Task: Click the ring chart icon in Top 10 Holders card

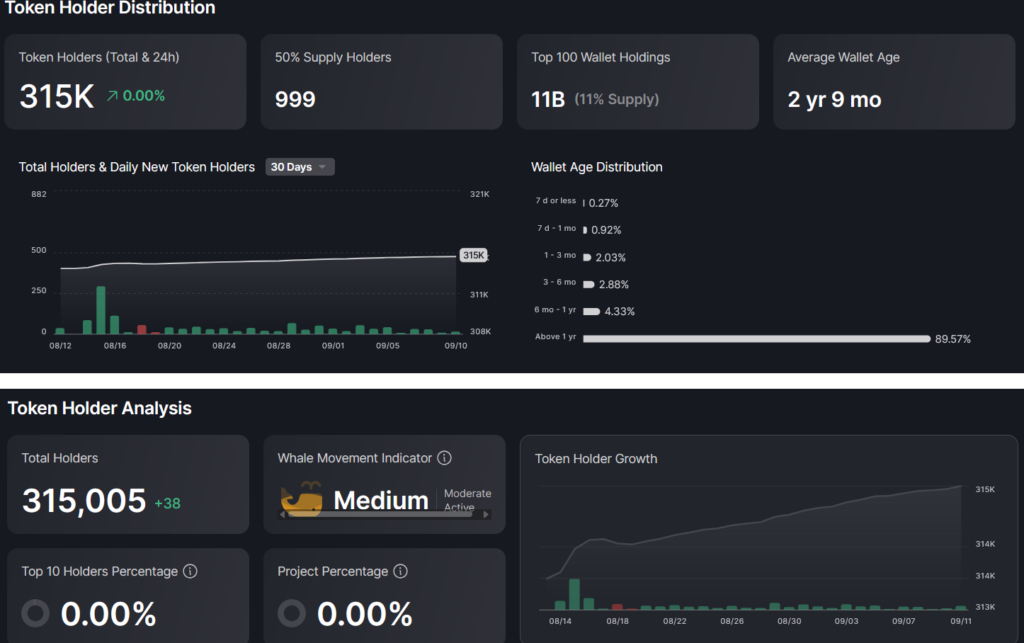Action: coord(35,614)
